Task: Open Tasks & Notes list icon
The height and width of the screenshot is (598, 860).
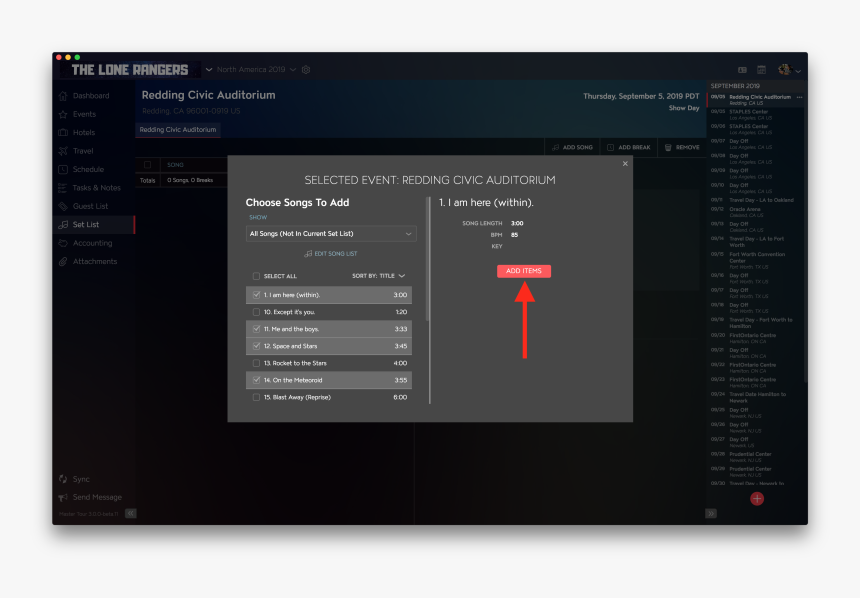Action: (63, 188)
